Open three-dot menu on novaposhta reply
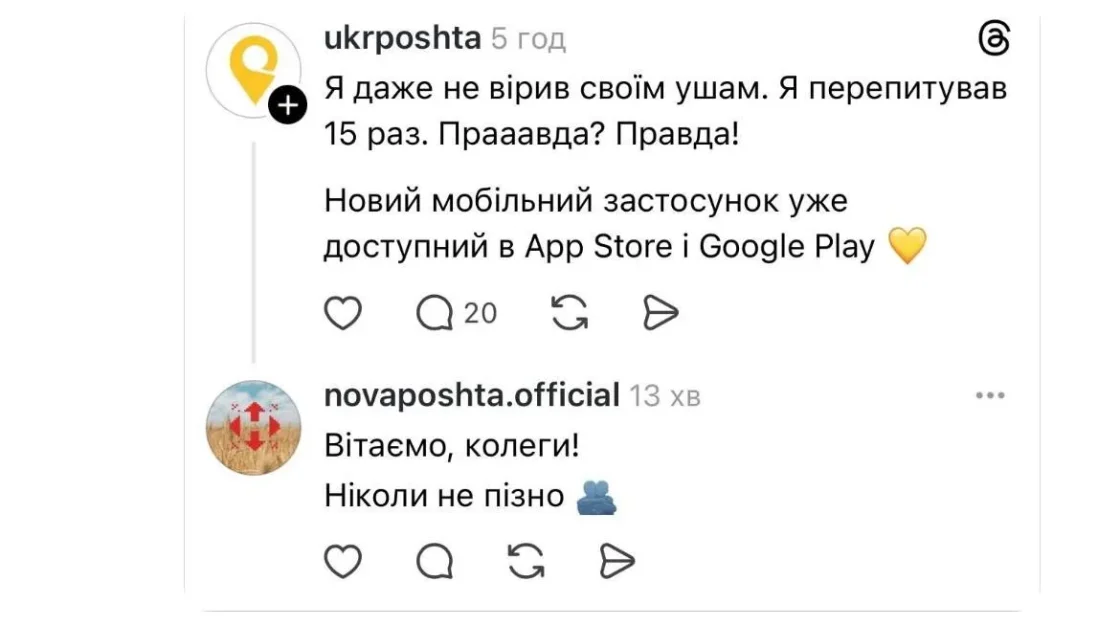 [x=989, y=396]
